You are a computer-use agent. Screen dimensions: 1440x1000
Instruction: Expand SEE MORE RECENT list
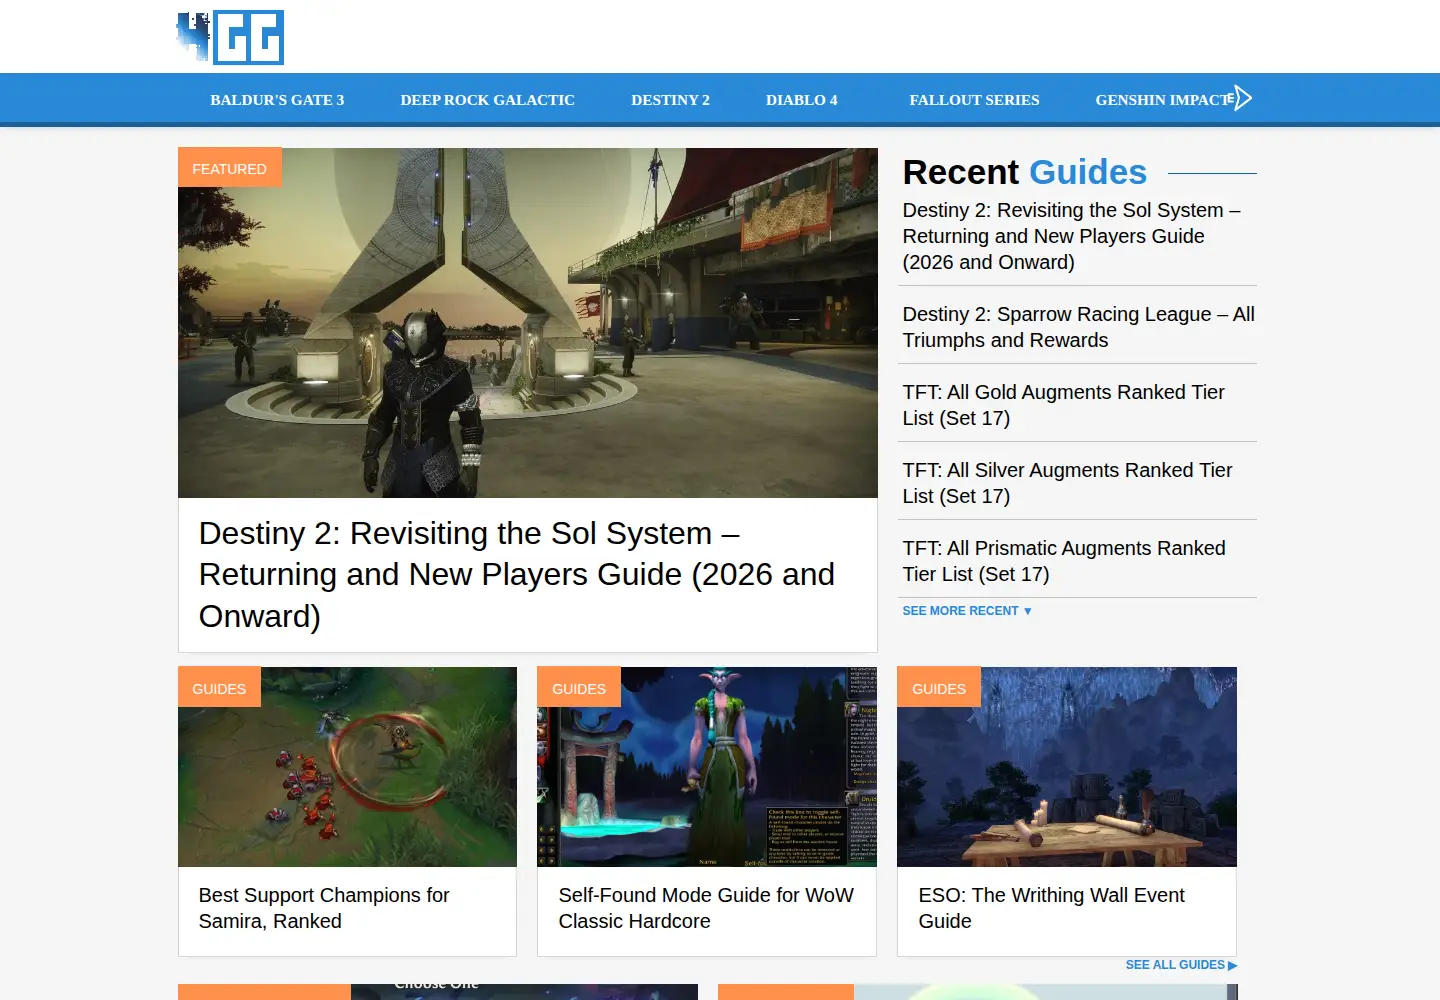(966, 611)
